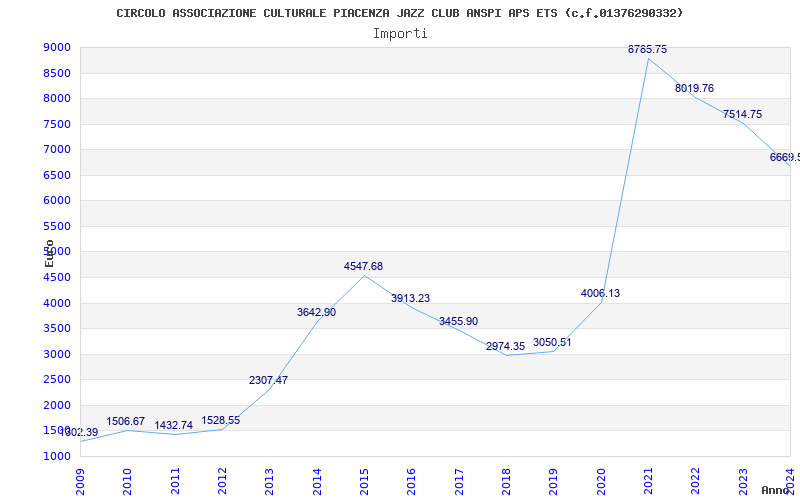This screenshot has height=500, width=800.
Task: Click the 4547.68 data label
Action: pos(363,267)
